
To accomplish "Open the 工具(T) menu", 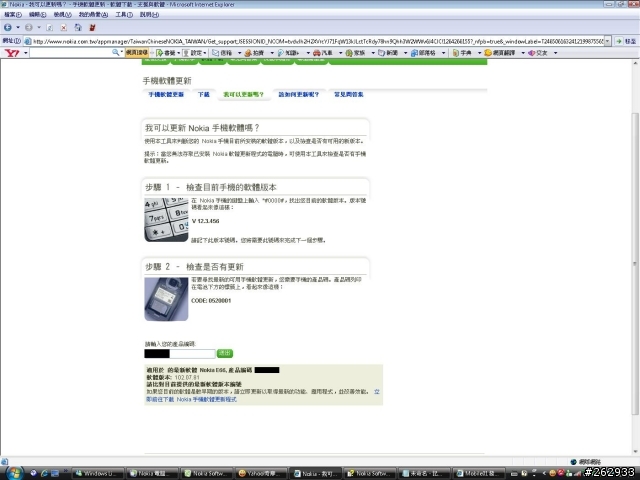I will (124, 15).
